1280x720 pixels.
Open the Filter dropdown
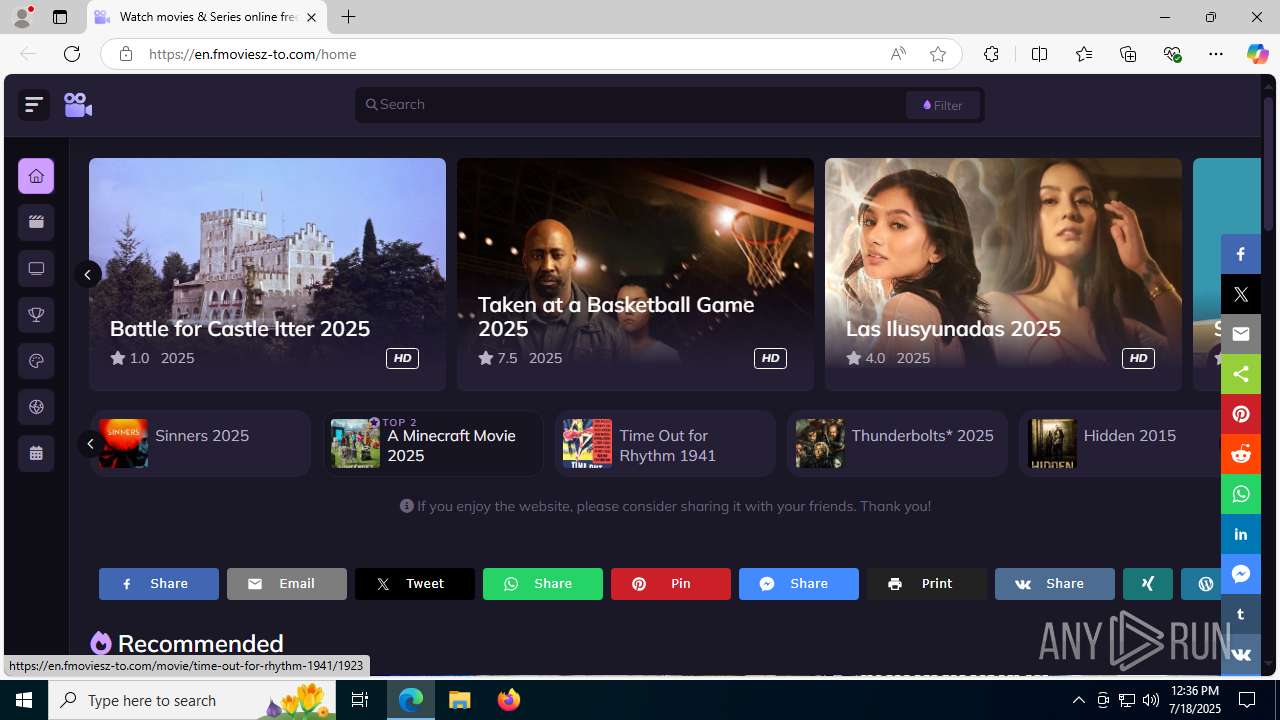click(943, 105)
